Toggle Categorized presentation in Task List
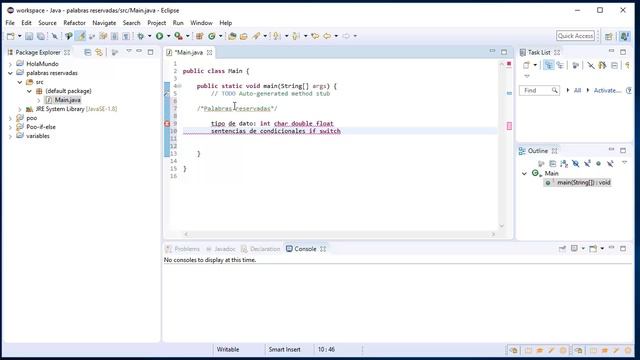 coord(549,65)
